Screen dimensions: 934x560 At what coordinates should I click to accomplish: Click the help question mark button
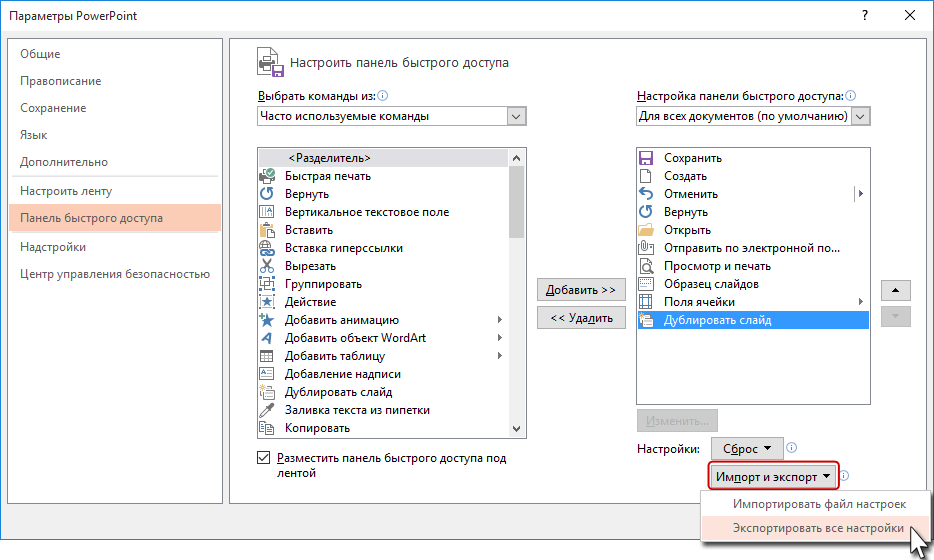(x=865, y=15)
